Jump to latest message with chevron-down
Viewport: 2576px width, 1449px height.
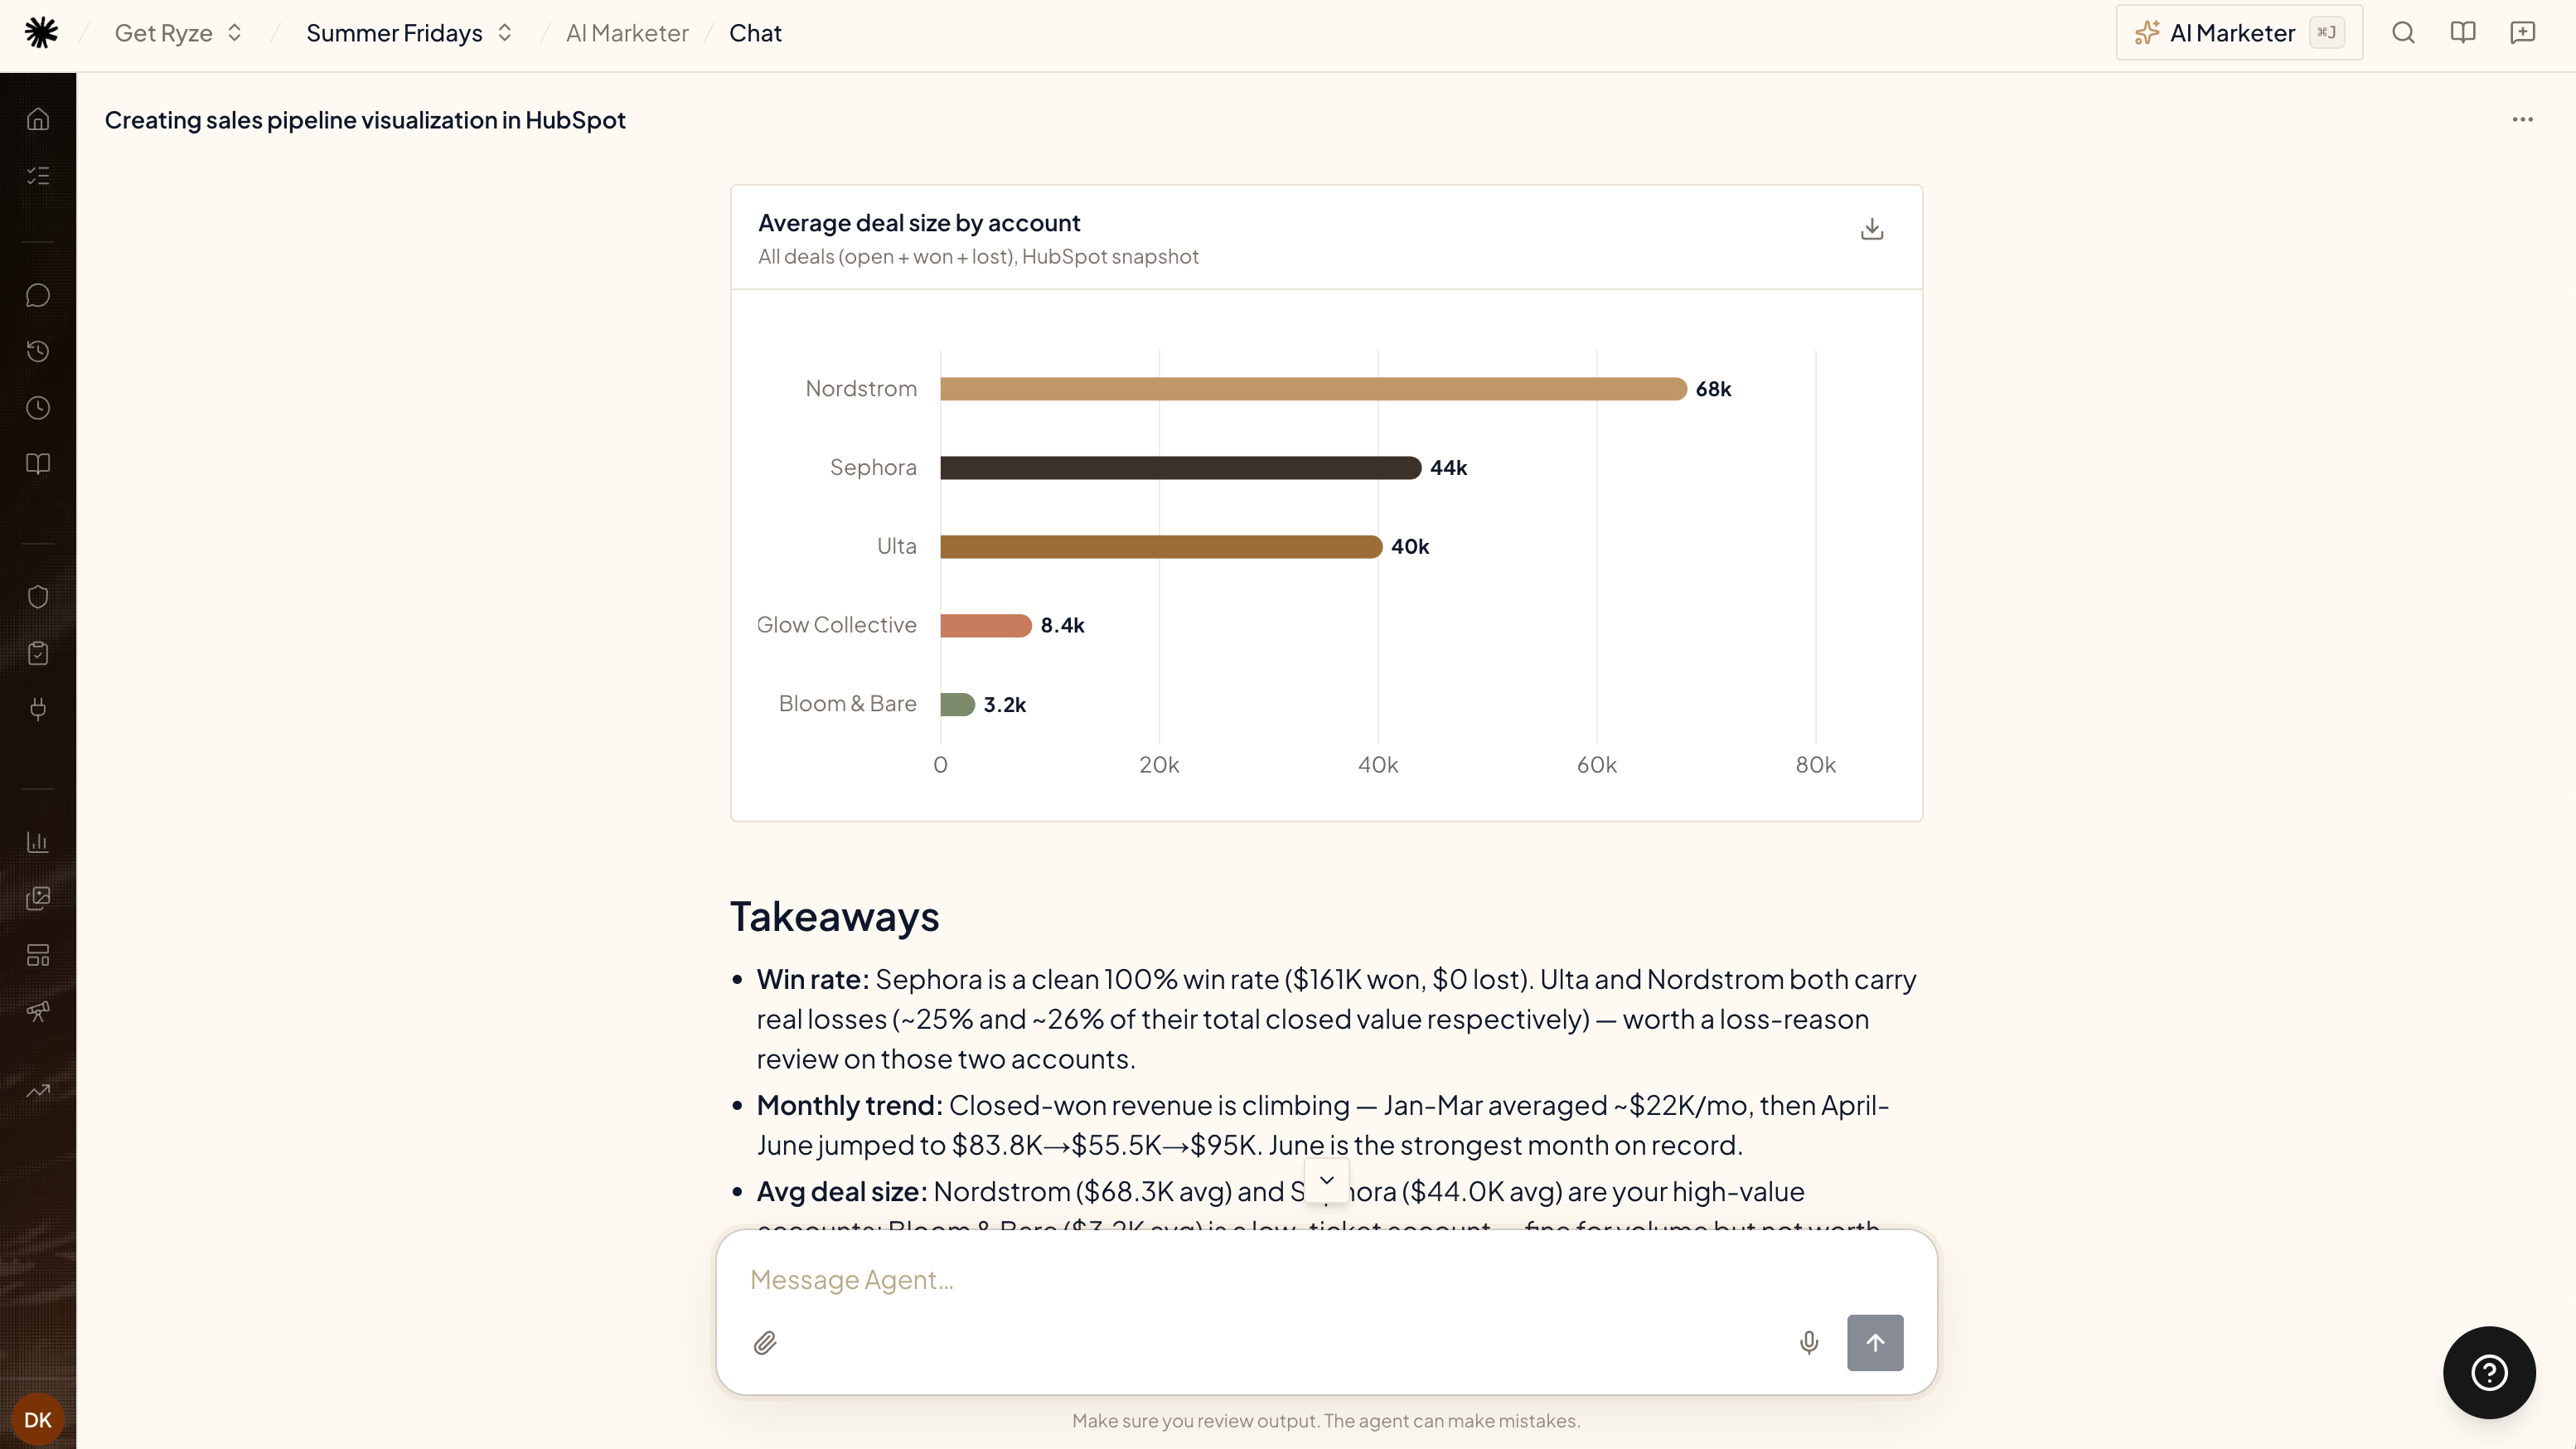point(1327,1180)
